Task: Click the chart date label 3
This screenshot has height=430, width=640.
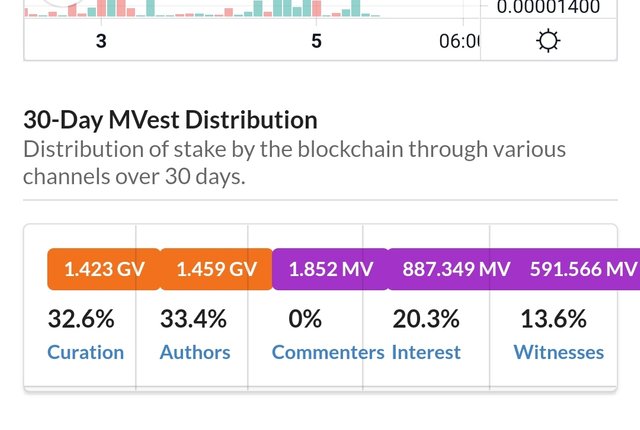Action: (x=101, y=41)
